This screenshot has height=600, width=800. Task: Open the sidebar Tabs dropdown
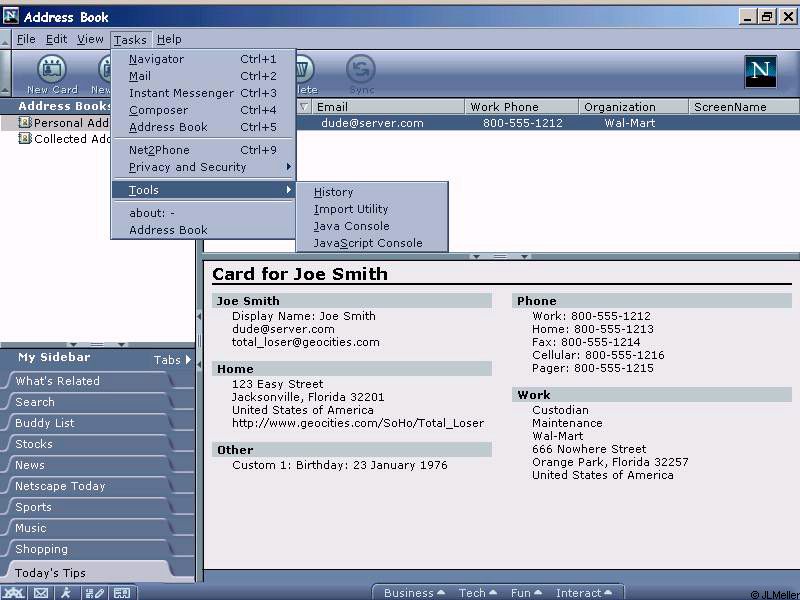point(172,360)
